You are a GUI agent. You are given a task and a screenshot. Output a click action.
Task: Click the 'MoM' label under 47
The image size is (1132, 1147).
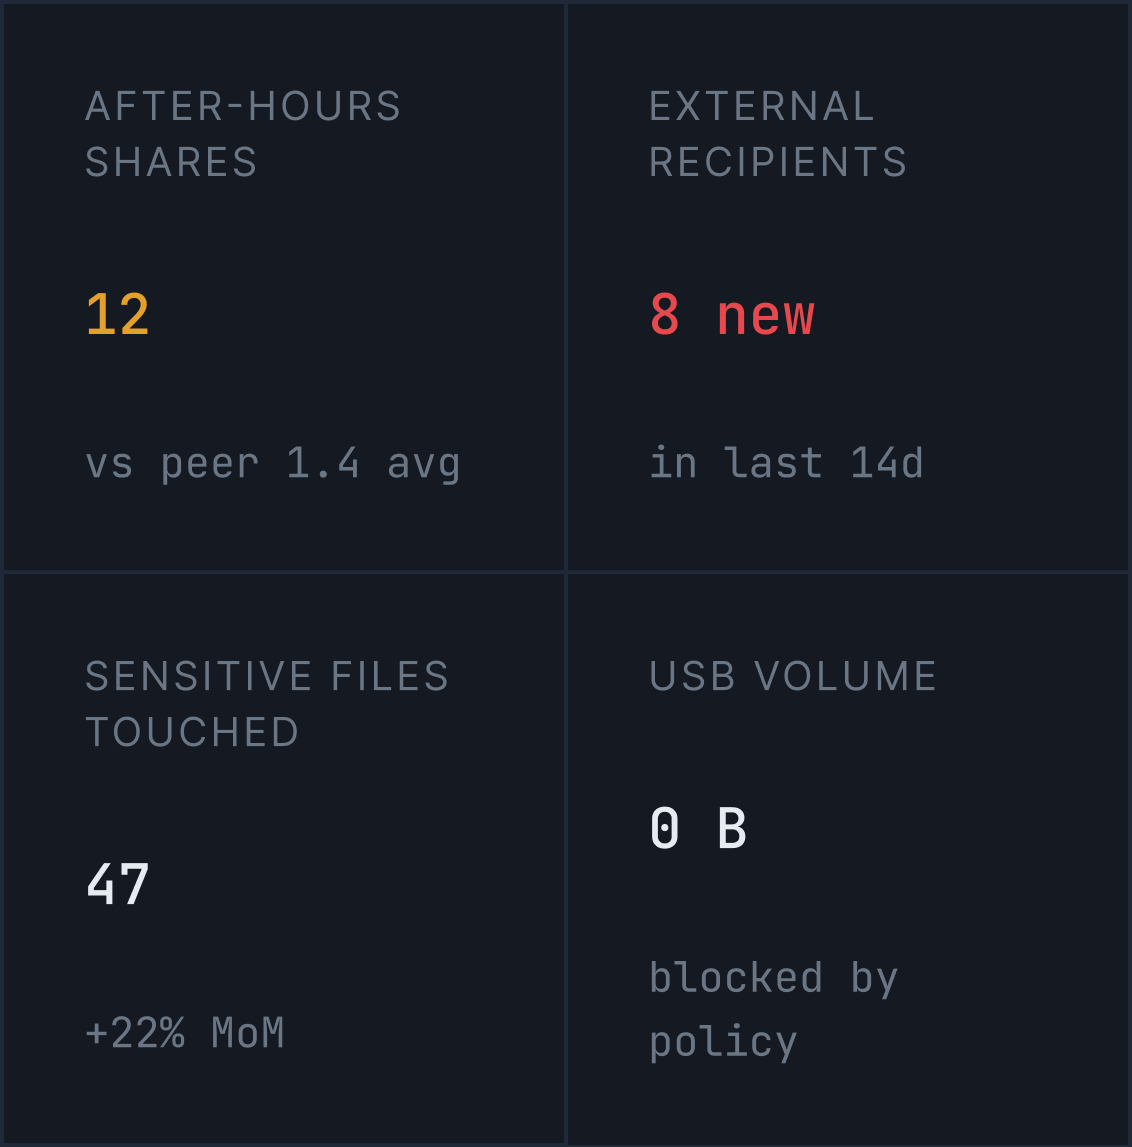[247, 1033]
